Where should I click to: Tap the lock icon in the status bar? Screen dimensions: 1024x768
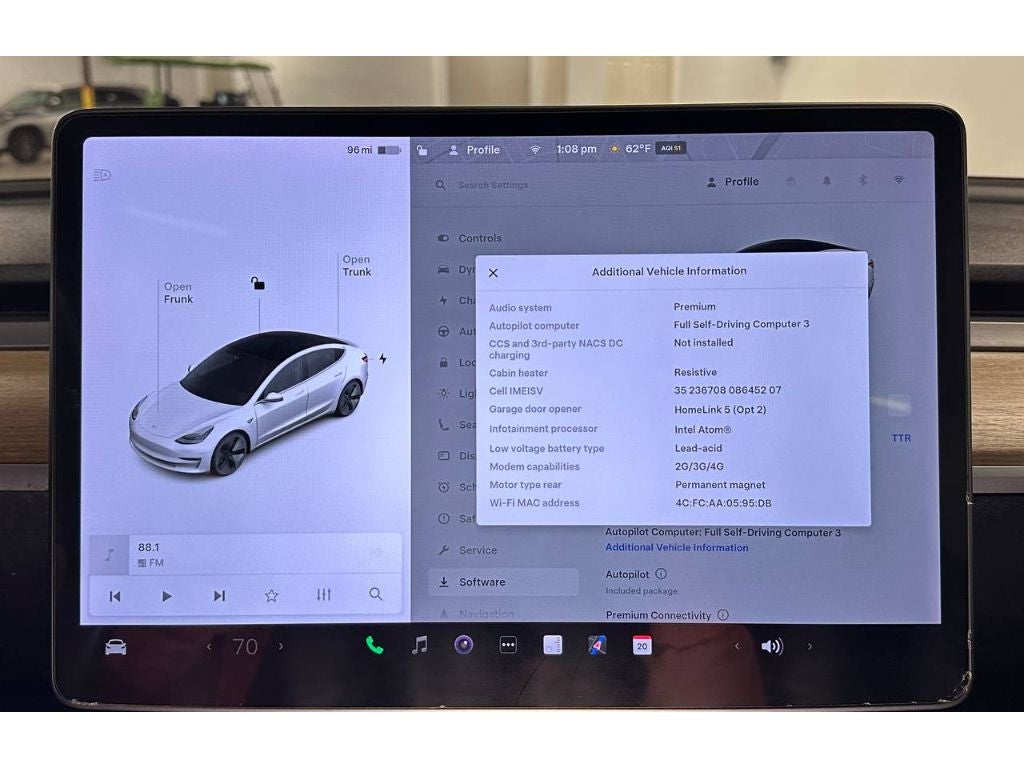click(421, 148)
